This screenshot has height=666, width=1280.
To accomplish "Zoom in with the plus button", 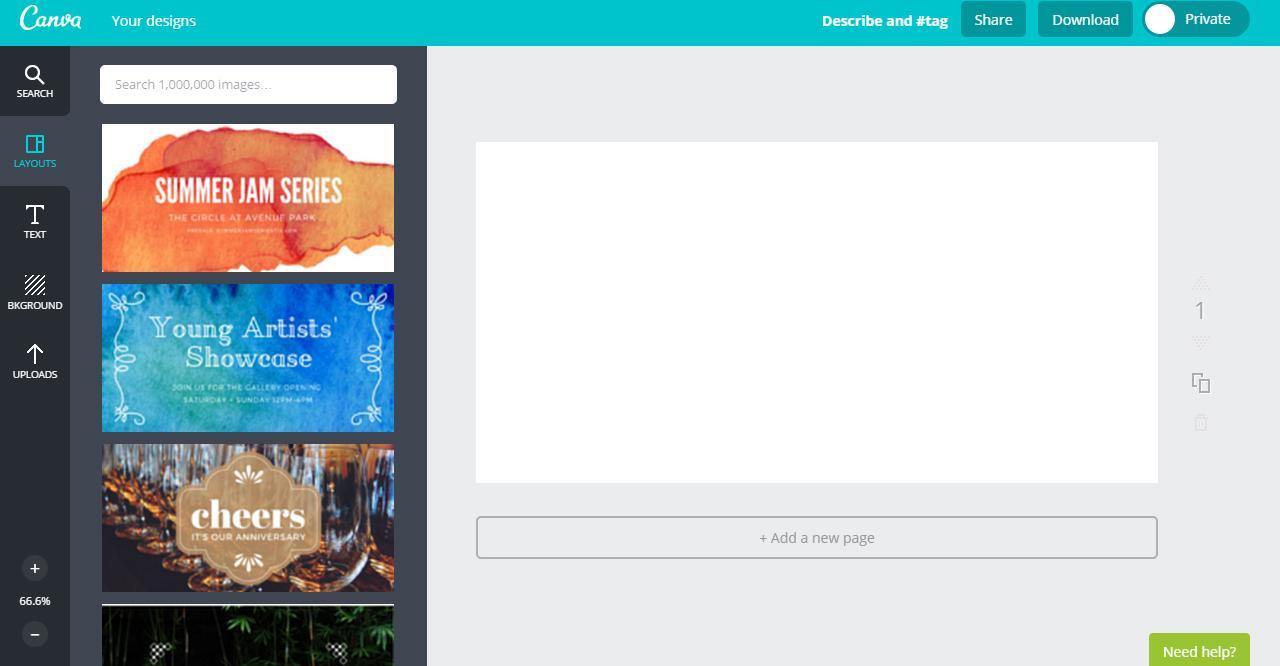I will (x=35, y=568).
